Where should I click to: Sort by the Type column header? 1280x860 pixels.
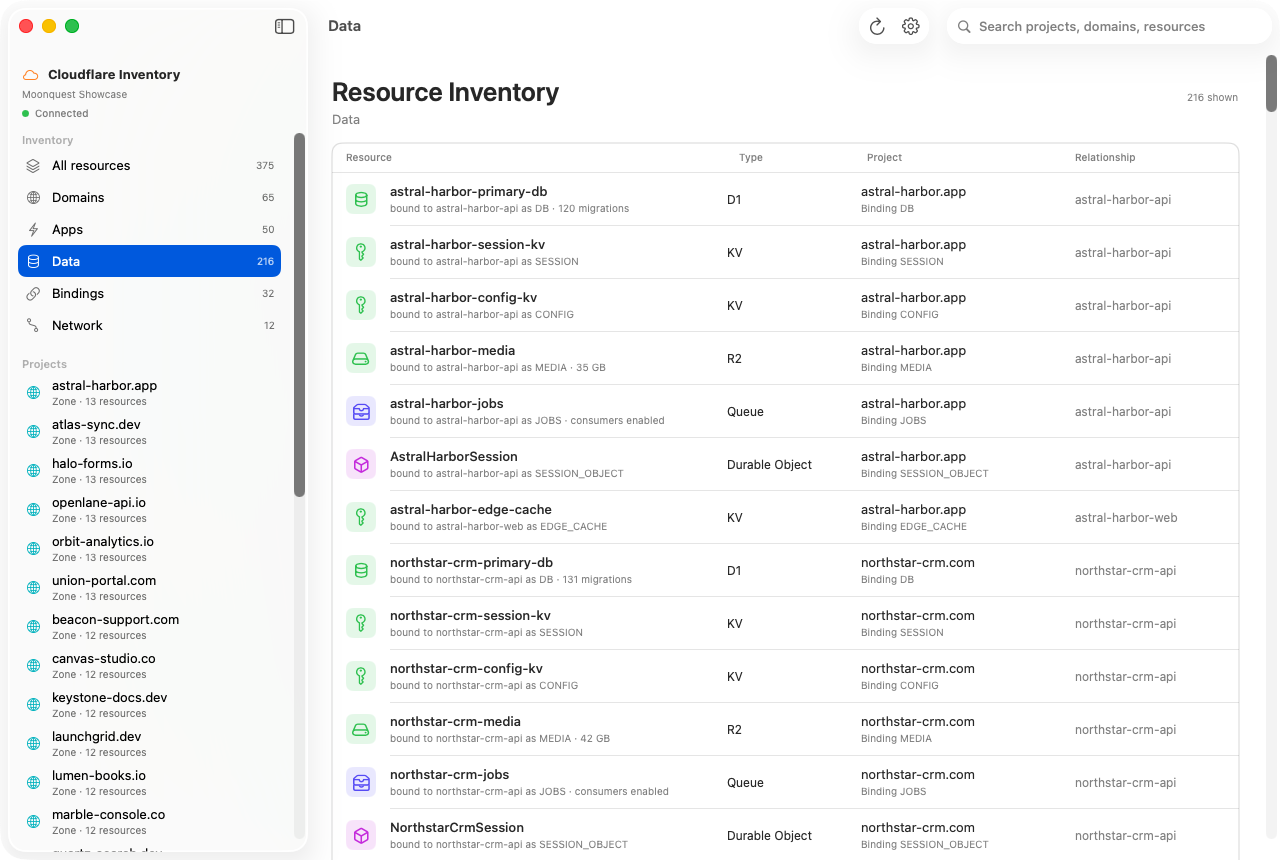(751, 158)
